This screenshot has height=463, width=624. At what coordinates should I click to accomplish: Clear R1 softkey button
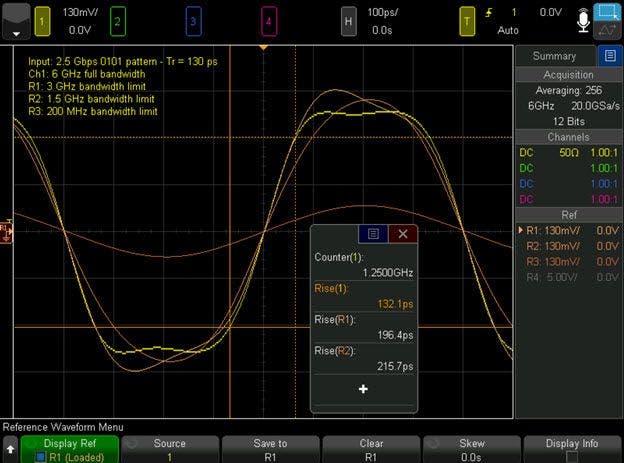371,449
